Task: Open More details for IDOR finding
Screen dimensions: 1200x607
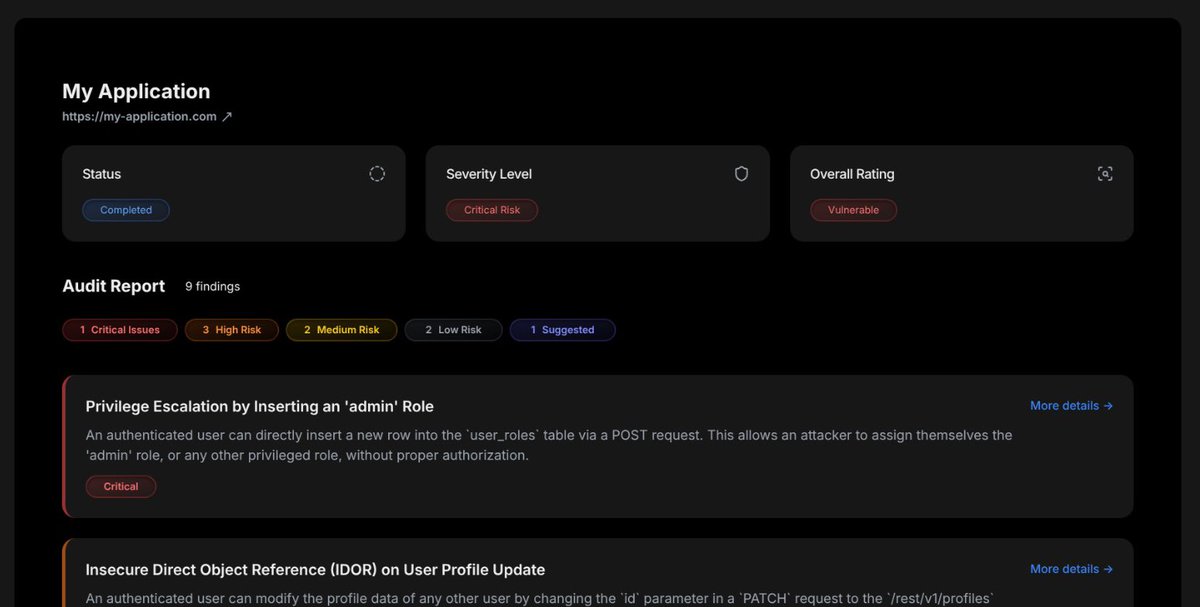Action: 1071,569
